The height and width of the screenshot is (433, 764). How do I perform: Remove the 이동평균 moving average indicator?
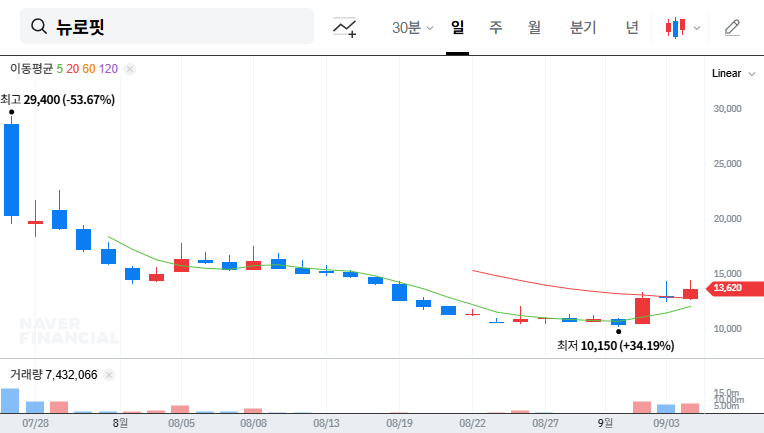pos(130,69)
